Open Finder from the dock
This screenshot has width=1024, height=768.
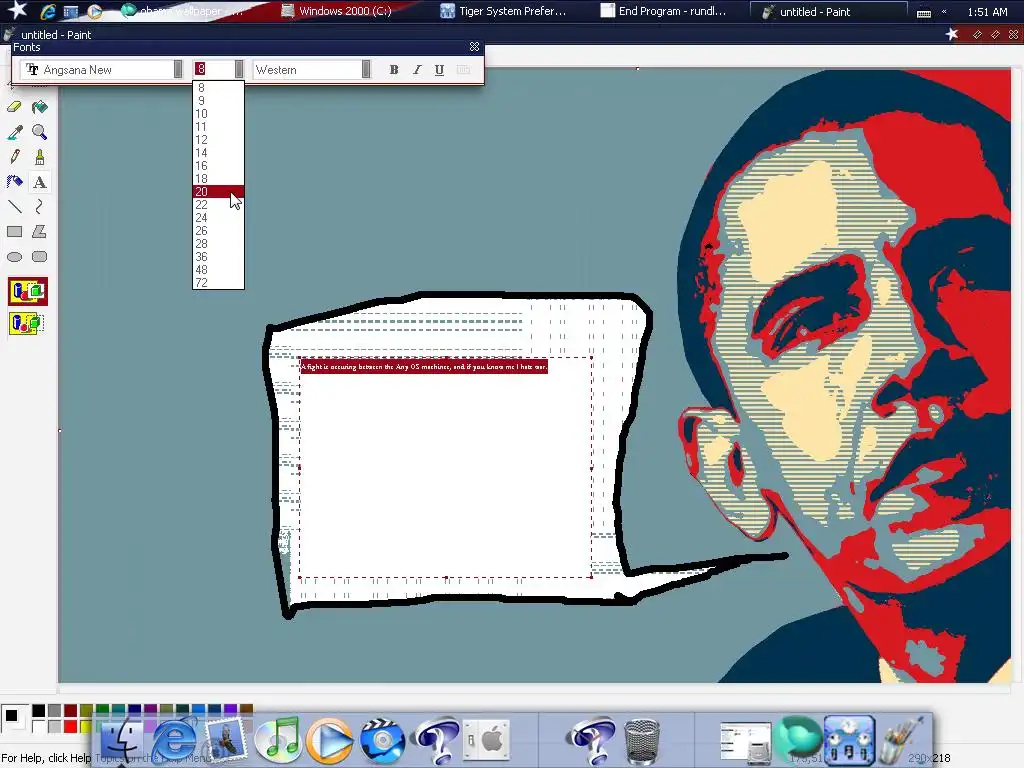click(x=121, y=741)
